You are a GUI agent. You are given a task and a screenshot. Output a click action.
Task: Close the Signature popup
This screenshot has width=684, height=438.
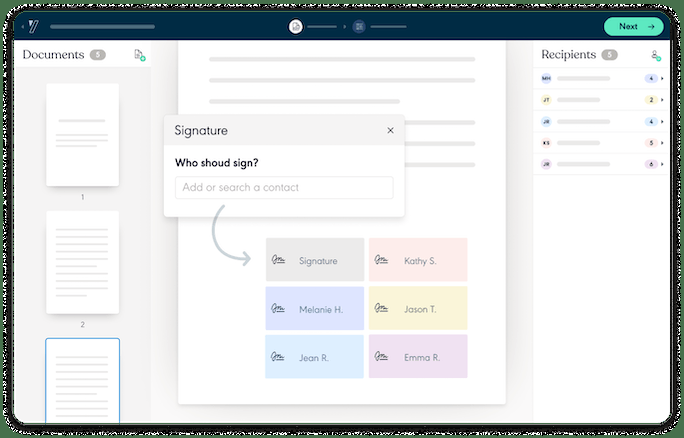pos(390,131)
